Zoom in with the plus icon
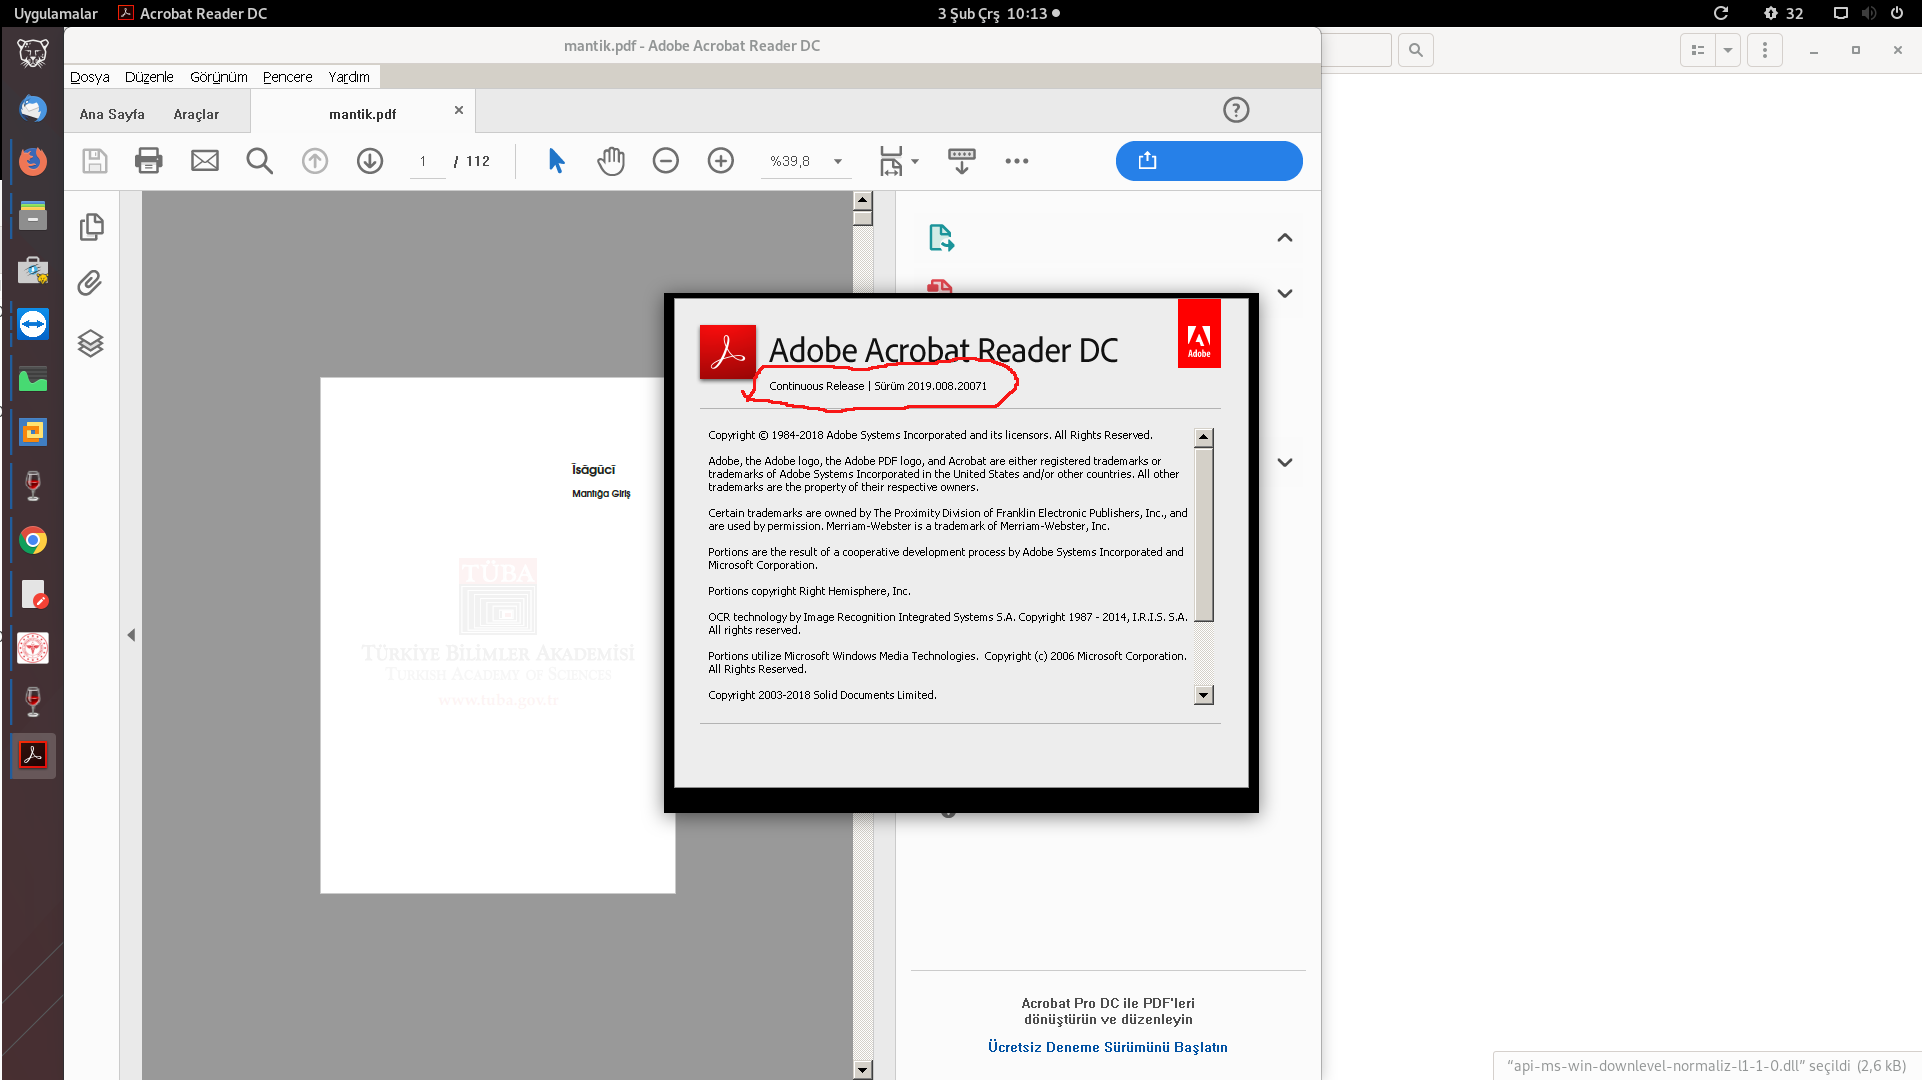This screenshot has width=1922, height=1080. (x=721, y=161)
